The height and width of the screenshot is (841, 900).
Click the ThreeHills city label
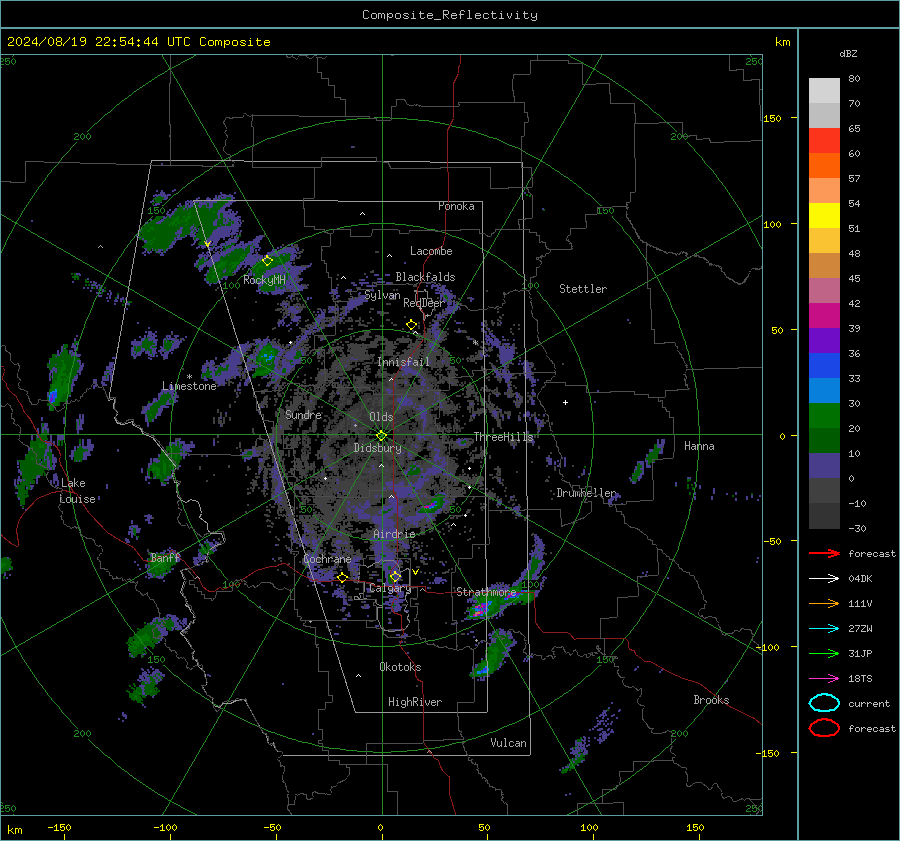(503, 437)
